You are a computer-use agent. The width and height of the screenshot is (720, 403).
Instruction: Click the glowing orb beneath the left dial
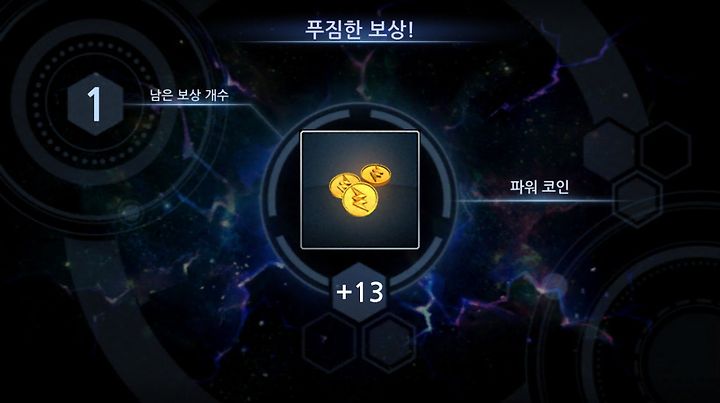(x=131, y=212)
